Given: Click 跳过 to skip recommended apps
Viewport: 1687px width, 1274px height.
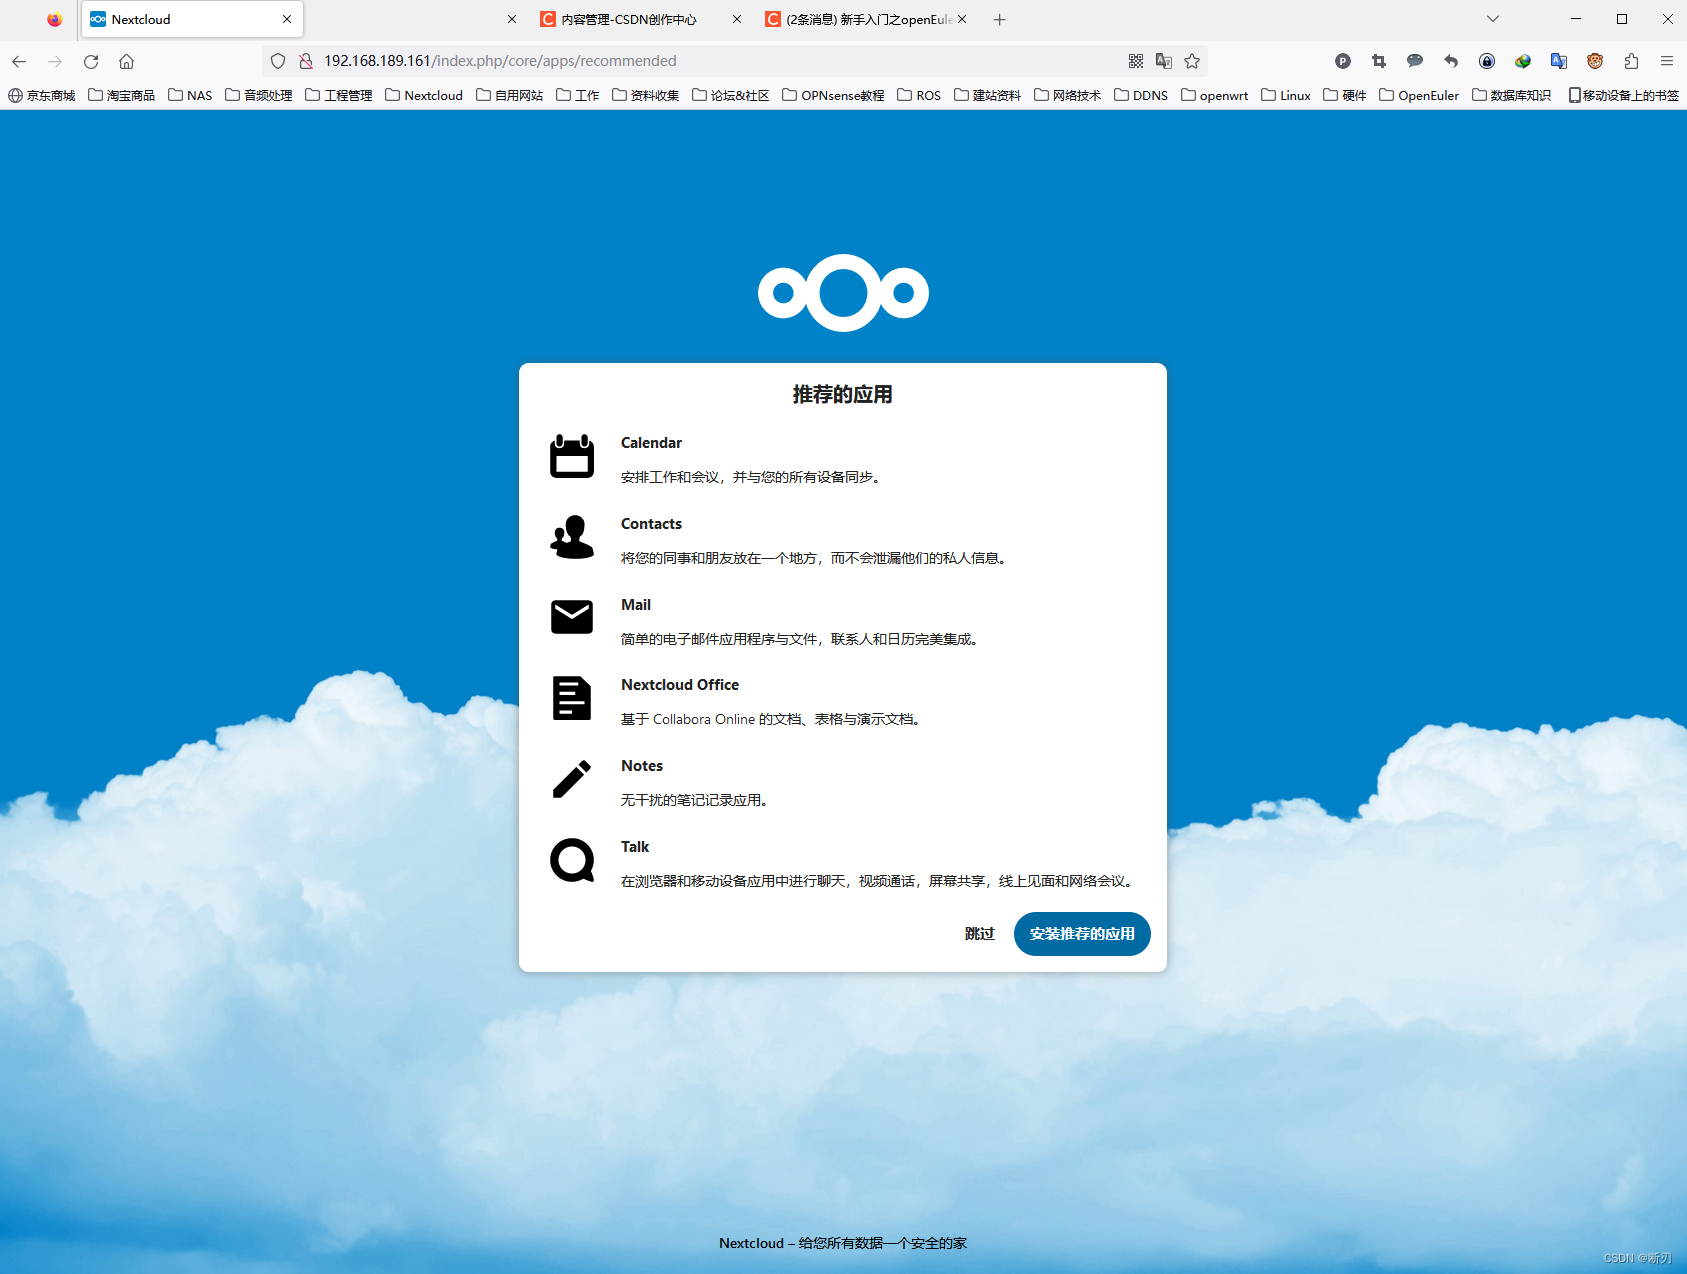Looking at the screenshot, I should [x=979, y=933].
